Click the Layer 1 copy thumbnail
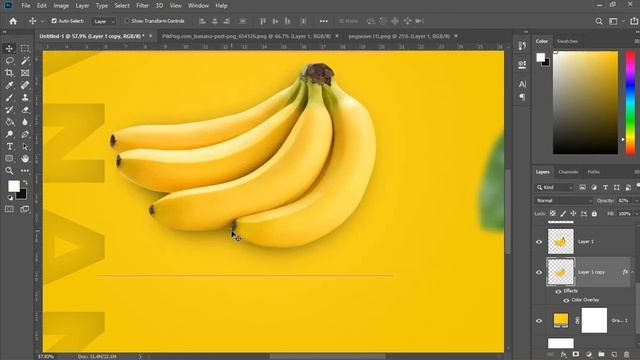 pos(560,272)
